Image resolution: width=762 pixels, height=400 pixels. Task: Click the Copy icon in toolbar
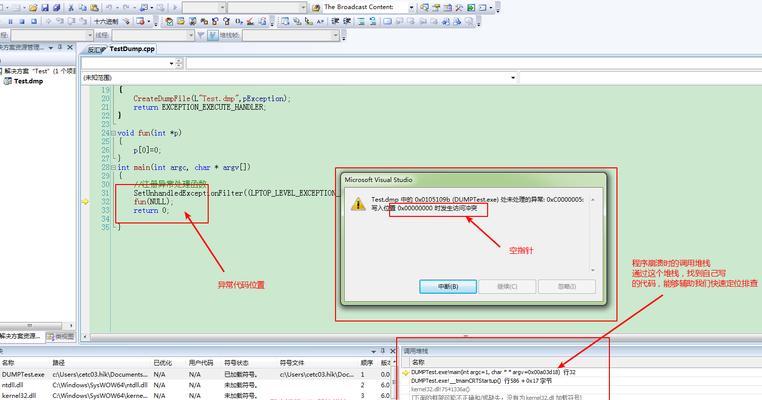coord(83,8)
